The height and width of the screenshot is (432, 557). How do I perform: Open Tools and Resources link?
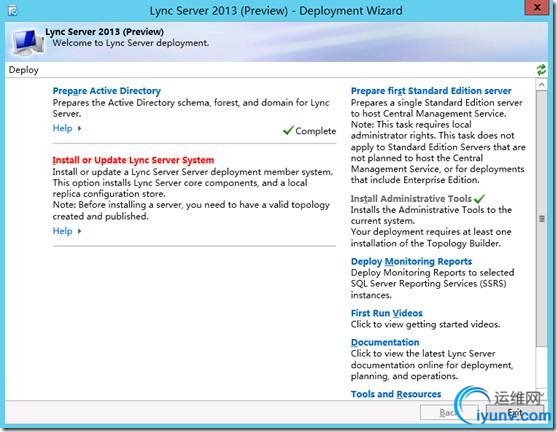click(396, 394)
